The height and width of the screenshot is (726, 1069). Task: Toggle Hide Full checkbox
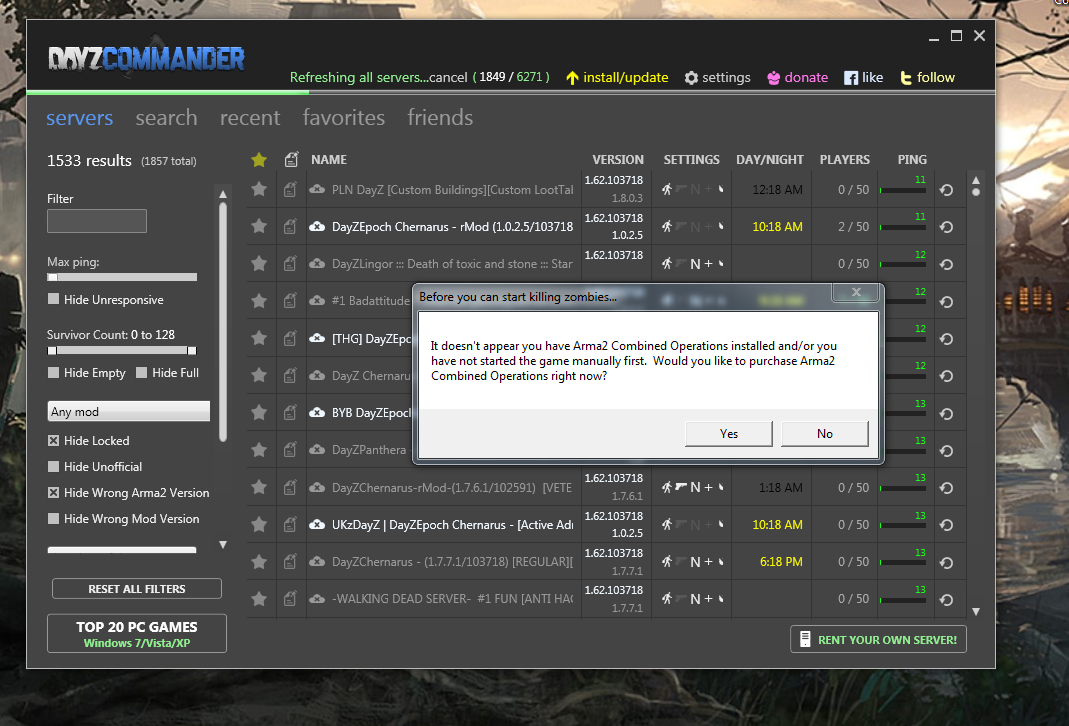click(142, 372)
